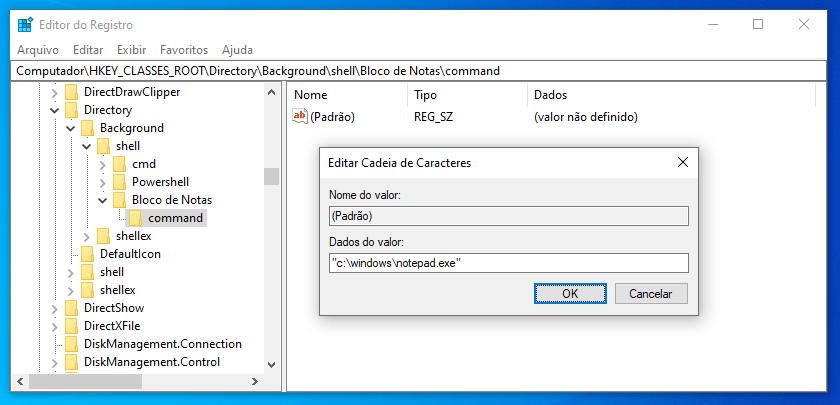Viewport: 840px width, 405px height.
Task: Click the Dados column header
Action: (x=550, y=95)
